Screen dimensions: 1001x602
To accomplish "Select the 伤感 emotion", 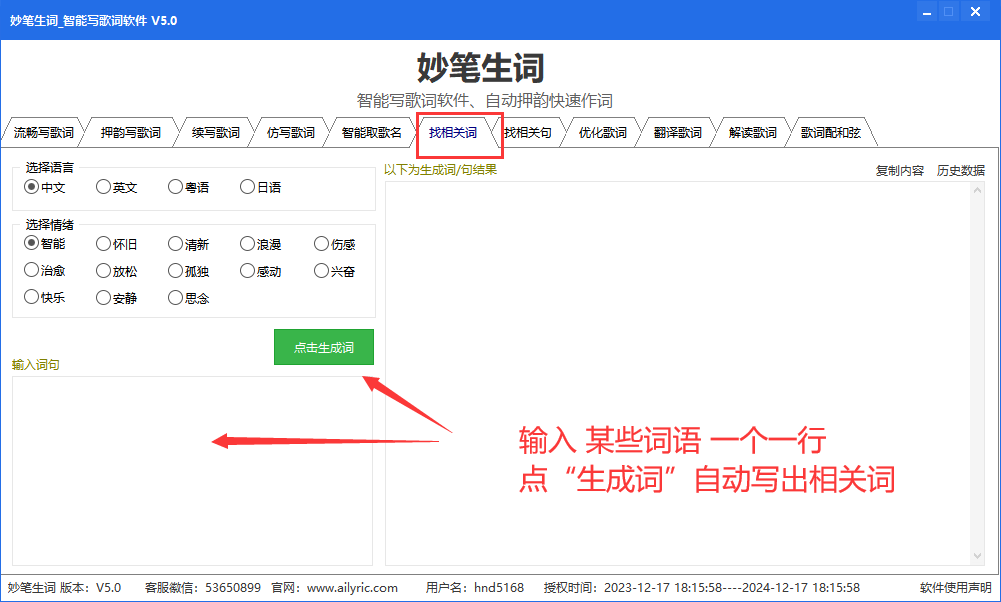I will [x=335, y=244].
